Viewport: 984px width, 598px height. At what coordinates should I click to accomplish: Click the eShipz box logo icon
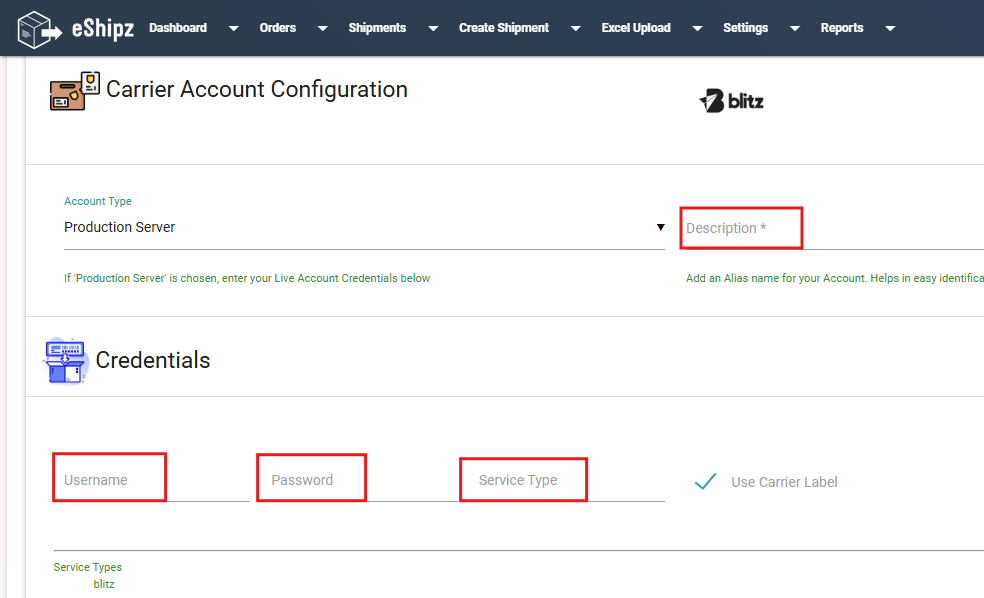(x=40, y=29)
